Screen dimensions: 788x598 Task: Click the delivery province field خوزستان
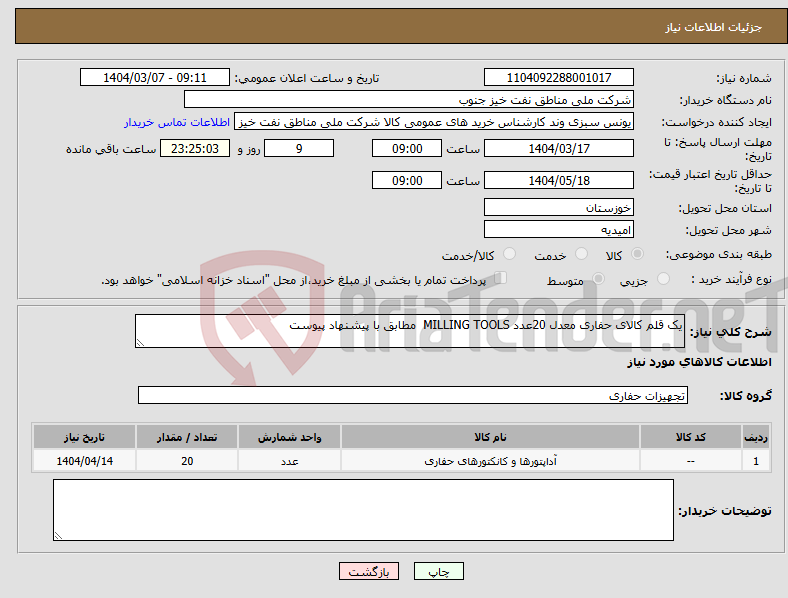(x=559, y=207)
